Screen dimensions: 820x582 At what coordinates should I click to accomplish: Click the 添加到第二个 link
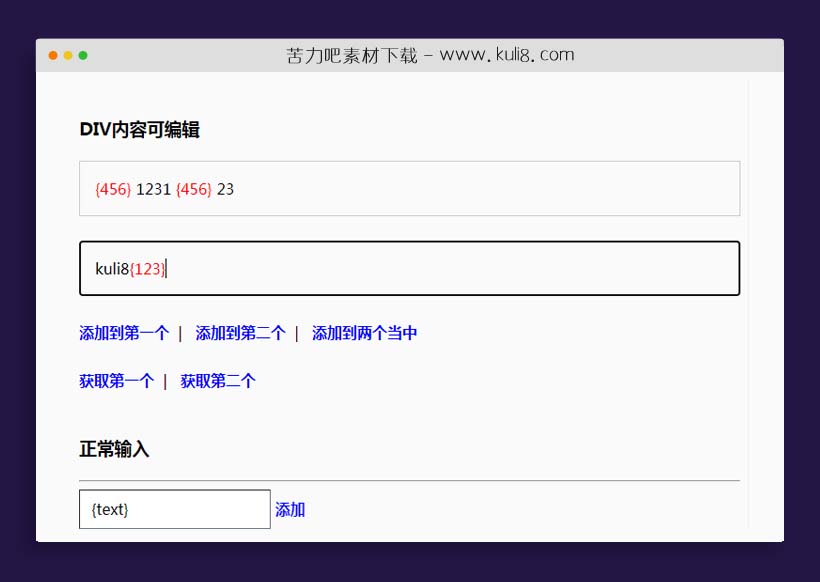click(238, 333)
